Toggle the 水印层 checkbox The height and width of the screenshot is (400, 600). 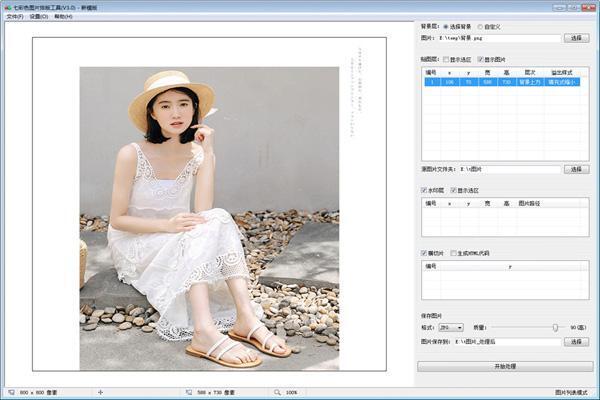[x=425, y=190]
